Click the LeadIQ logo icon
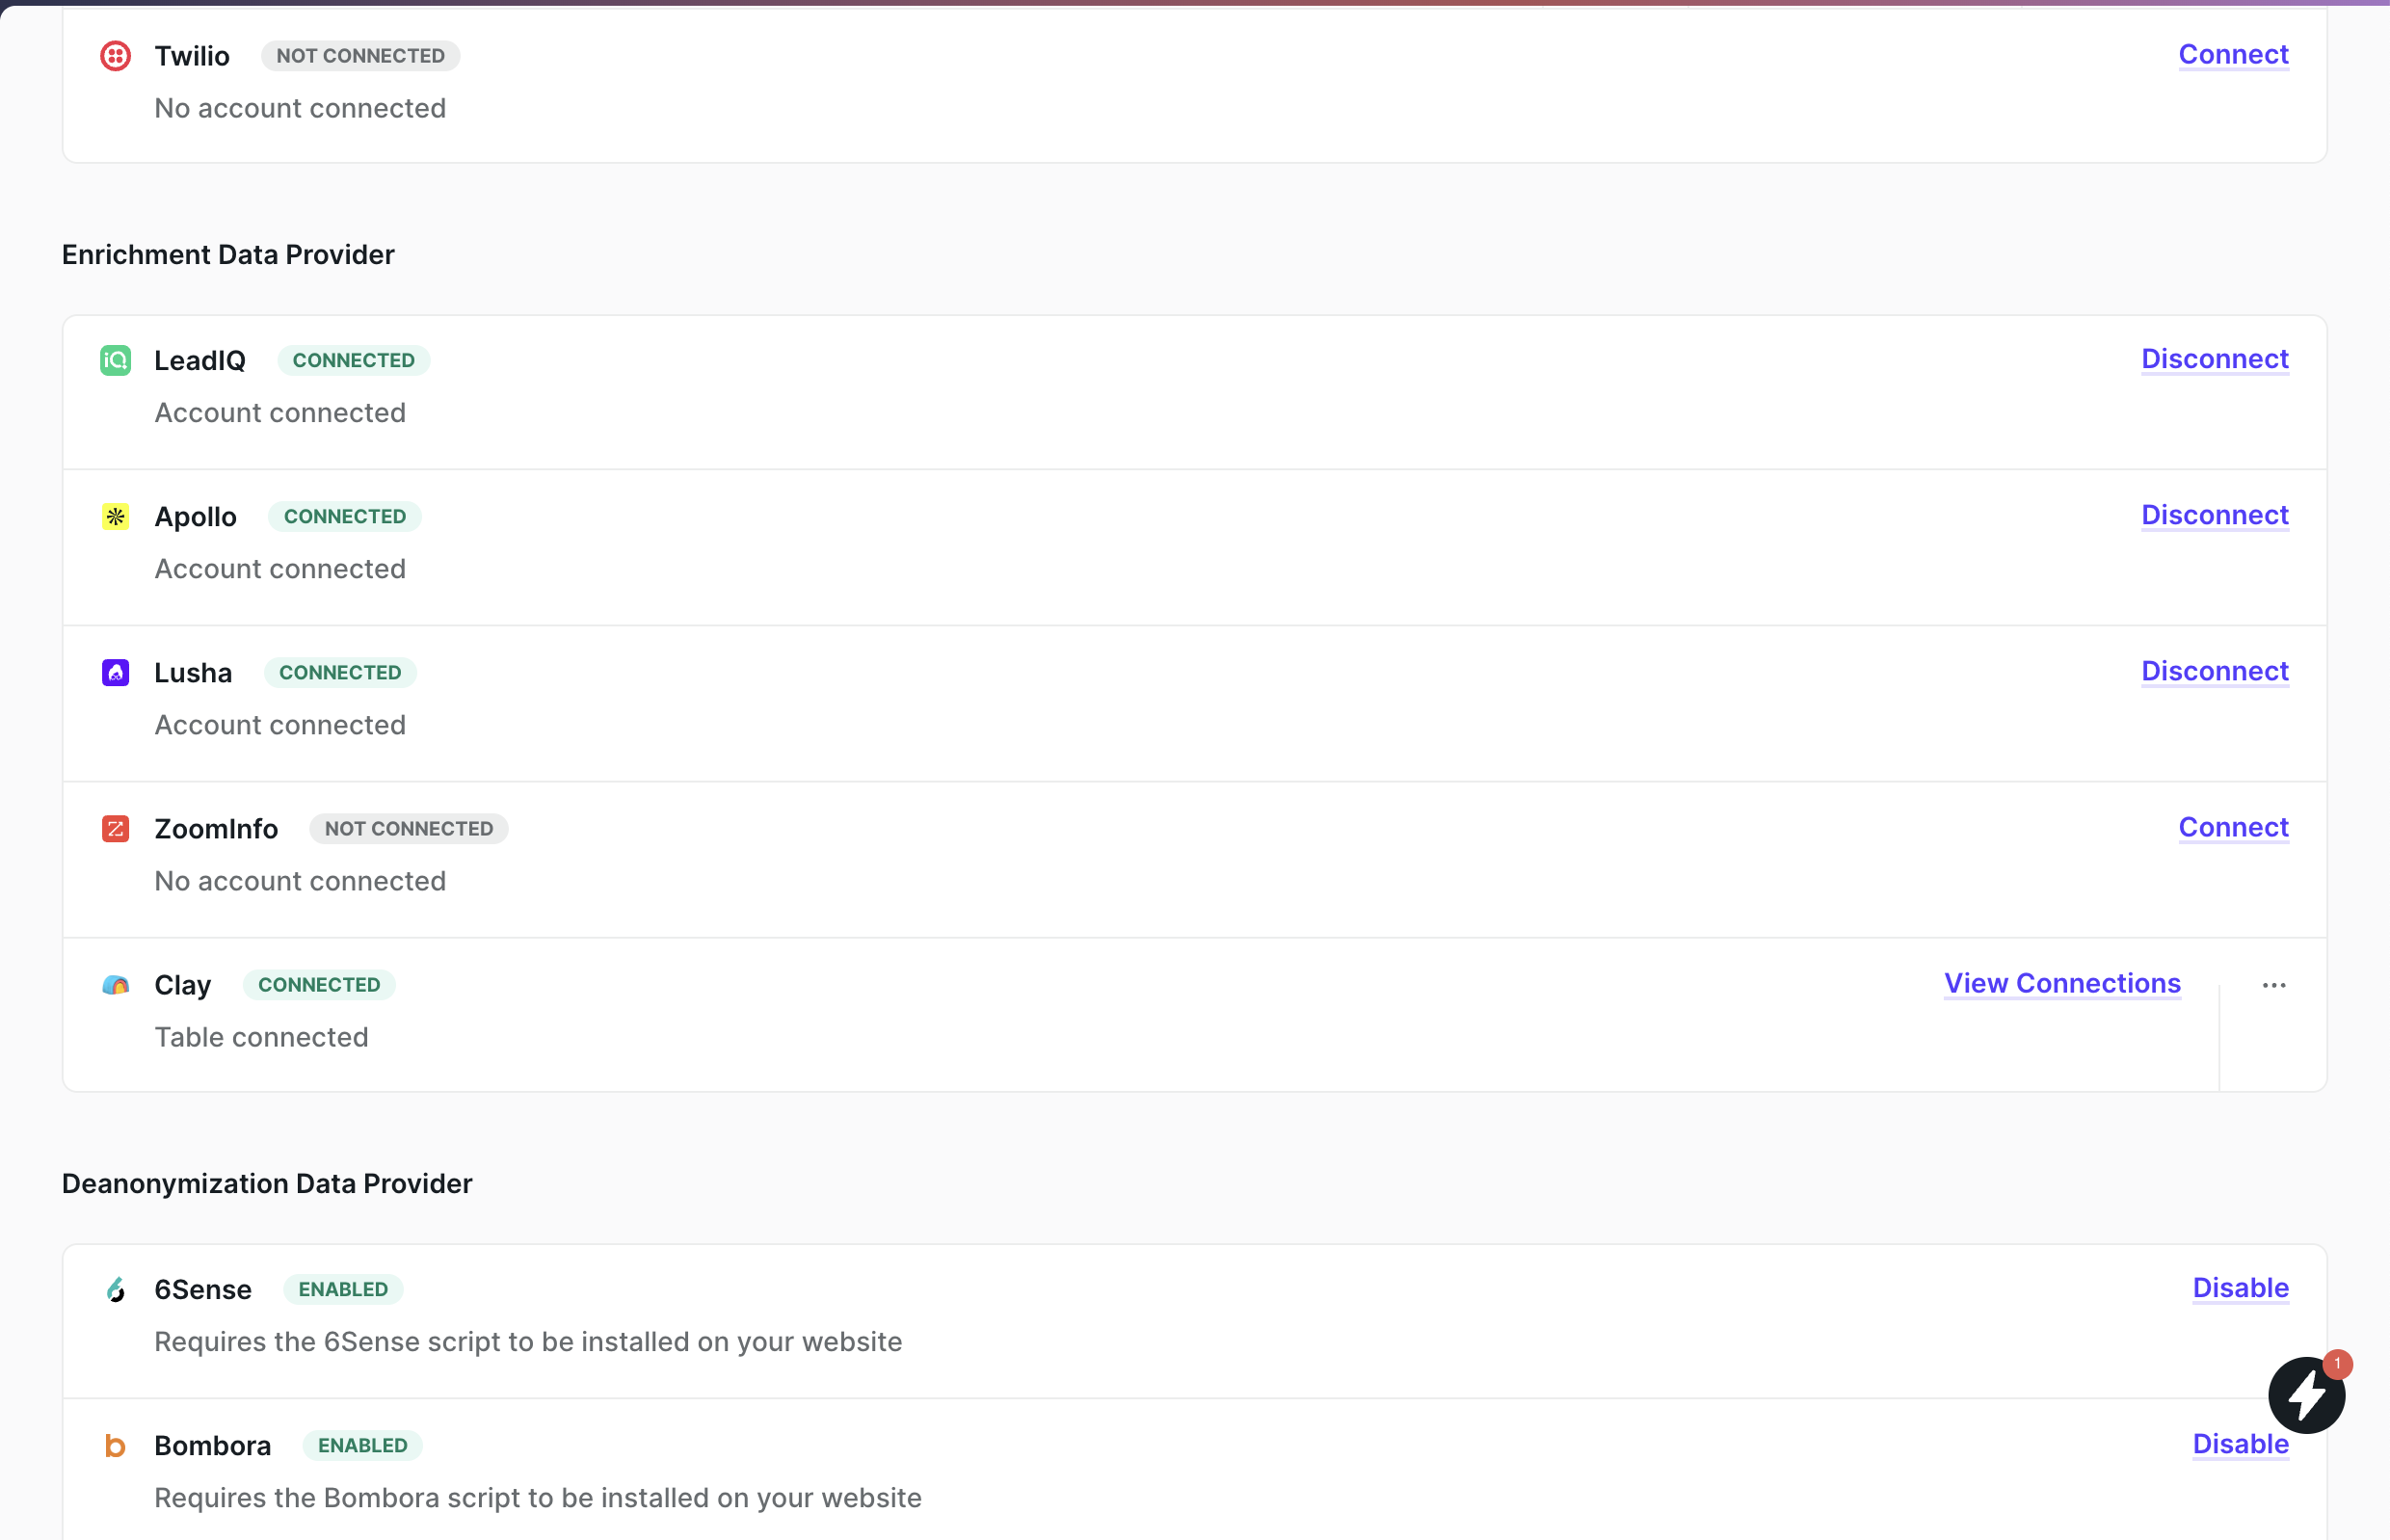Image resolution: width=2390 pixels, height=1540 pixels. click(116, 360)
